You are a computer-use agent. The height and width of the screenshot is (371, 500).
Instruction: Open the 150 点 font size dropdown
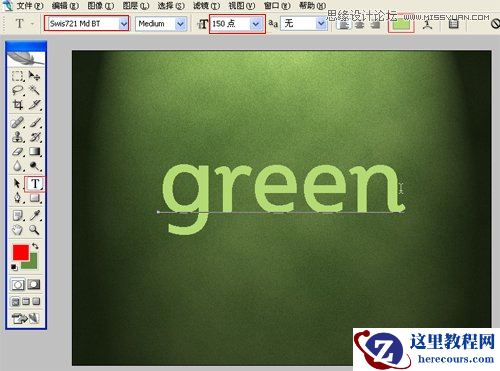tap(256, 24)
